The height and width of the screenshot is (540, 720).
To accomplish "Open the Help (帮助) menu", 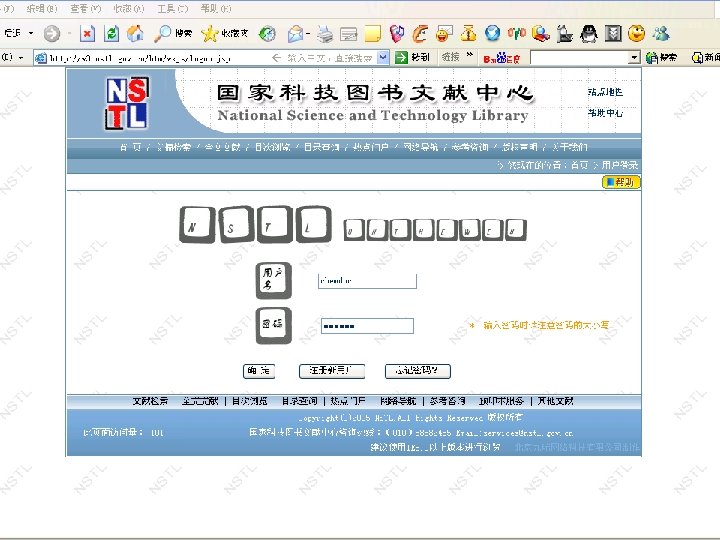I will (x=216, y=9).
